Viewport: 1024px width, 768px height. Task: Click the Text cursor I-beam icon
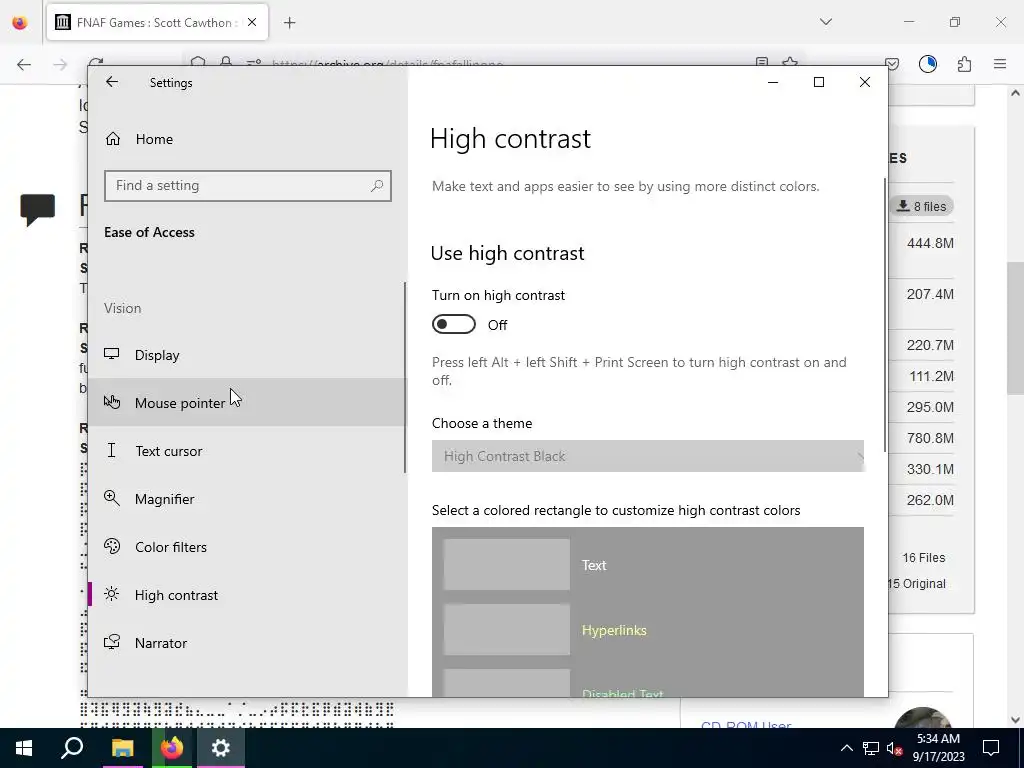point(112,450)
